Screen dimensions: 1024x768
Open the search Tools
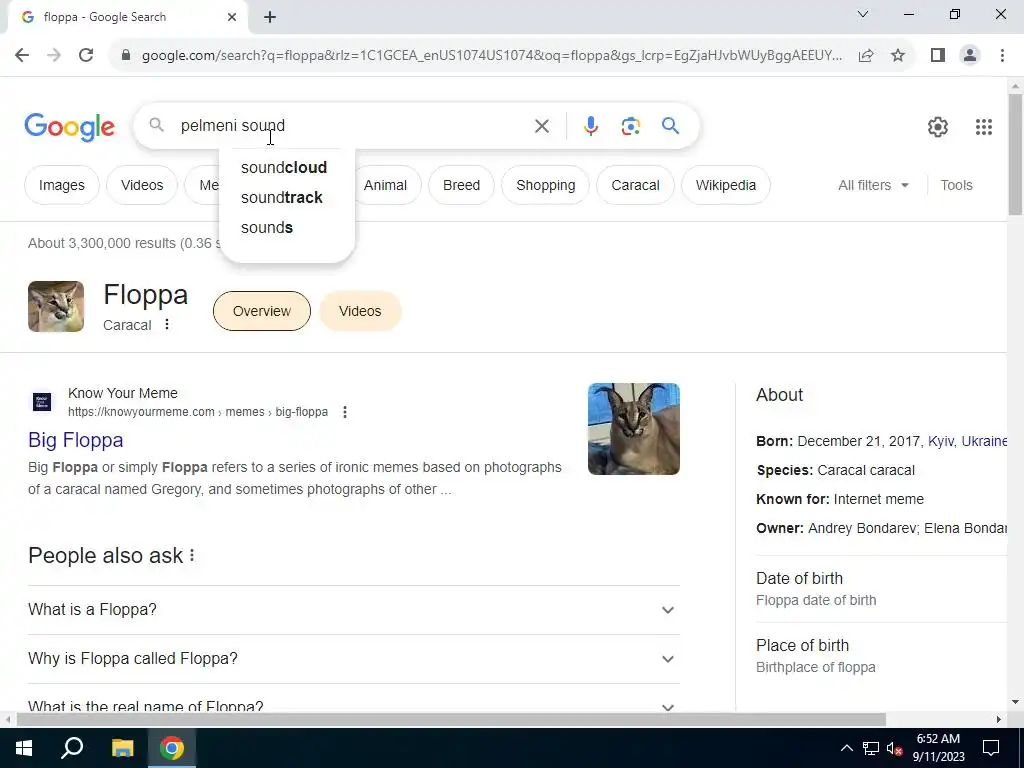pyautogui.click(x=956, y=185)
